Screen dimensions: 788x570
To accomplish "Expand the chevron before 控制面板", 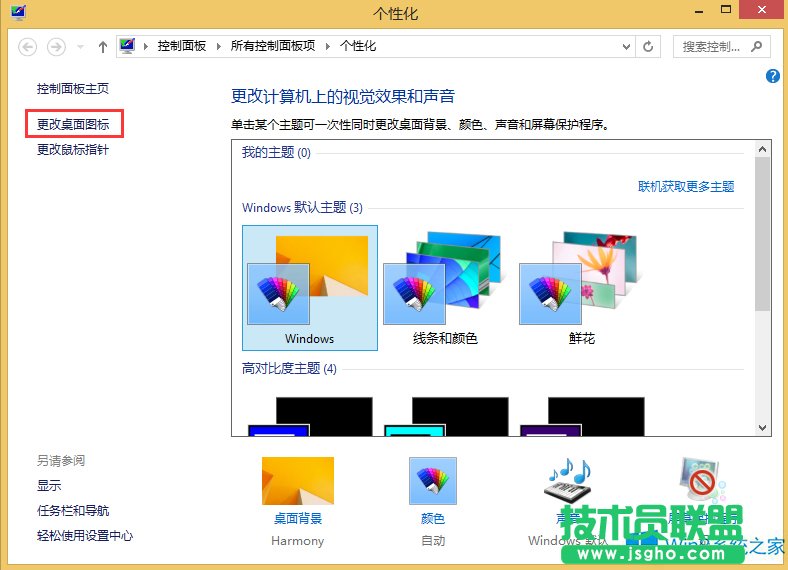I will pos(146,47).
